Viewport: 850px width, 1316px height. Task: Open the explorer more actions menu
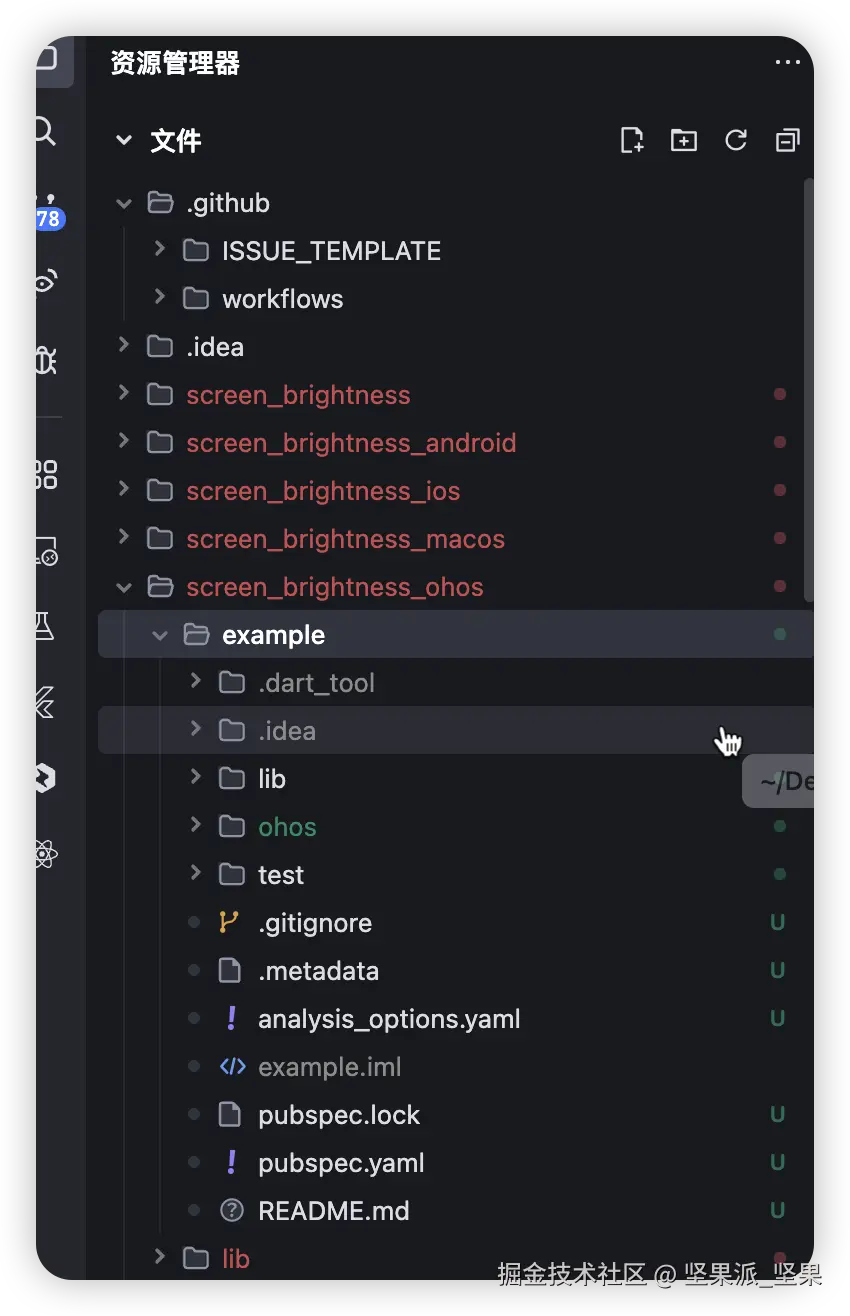point(787,63)
